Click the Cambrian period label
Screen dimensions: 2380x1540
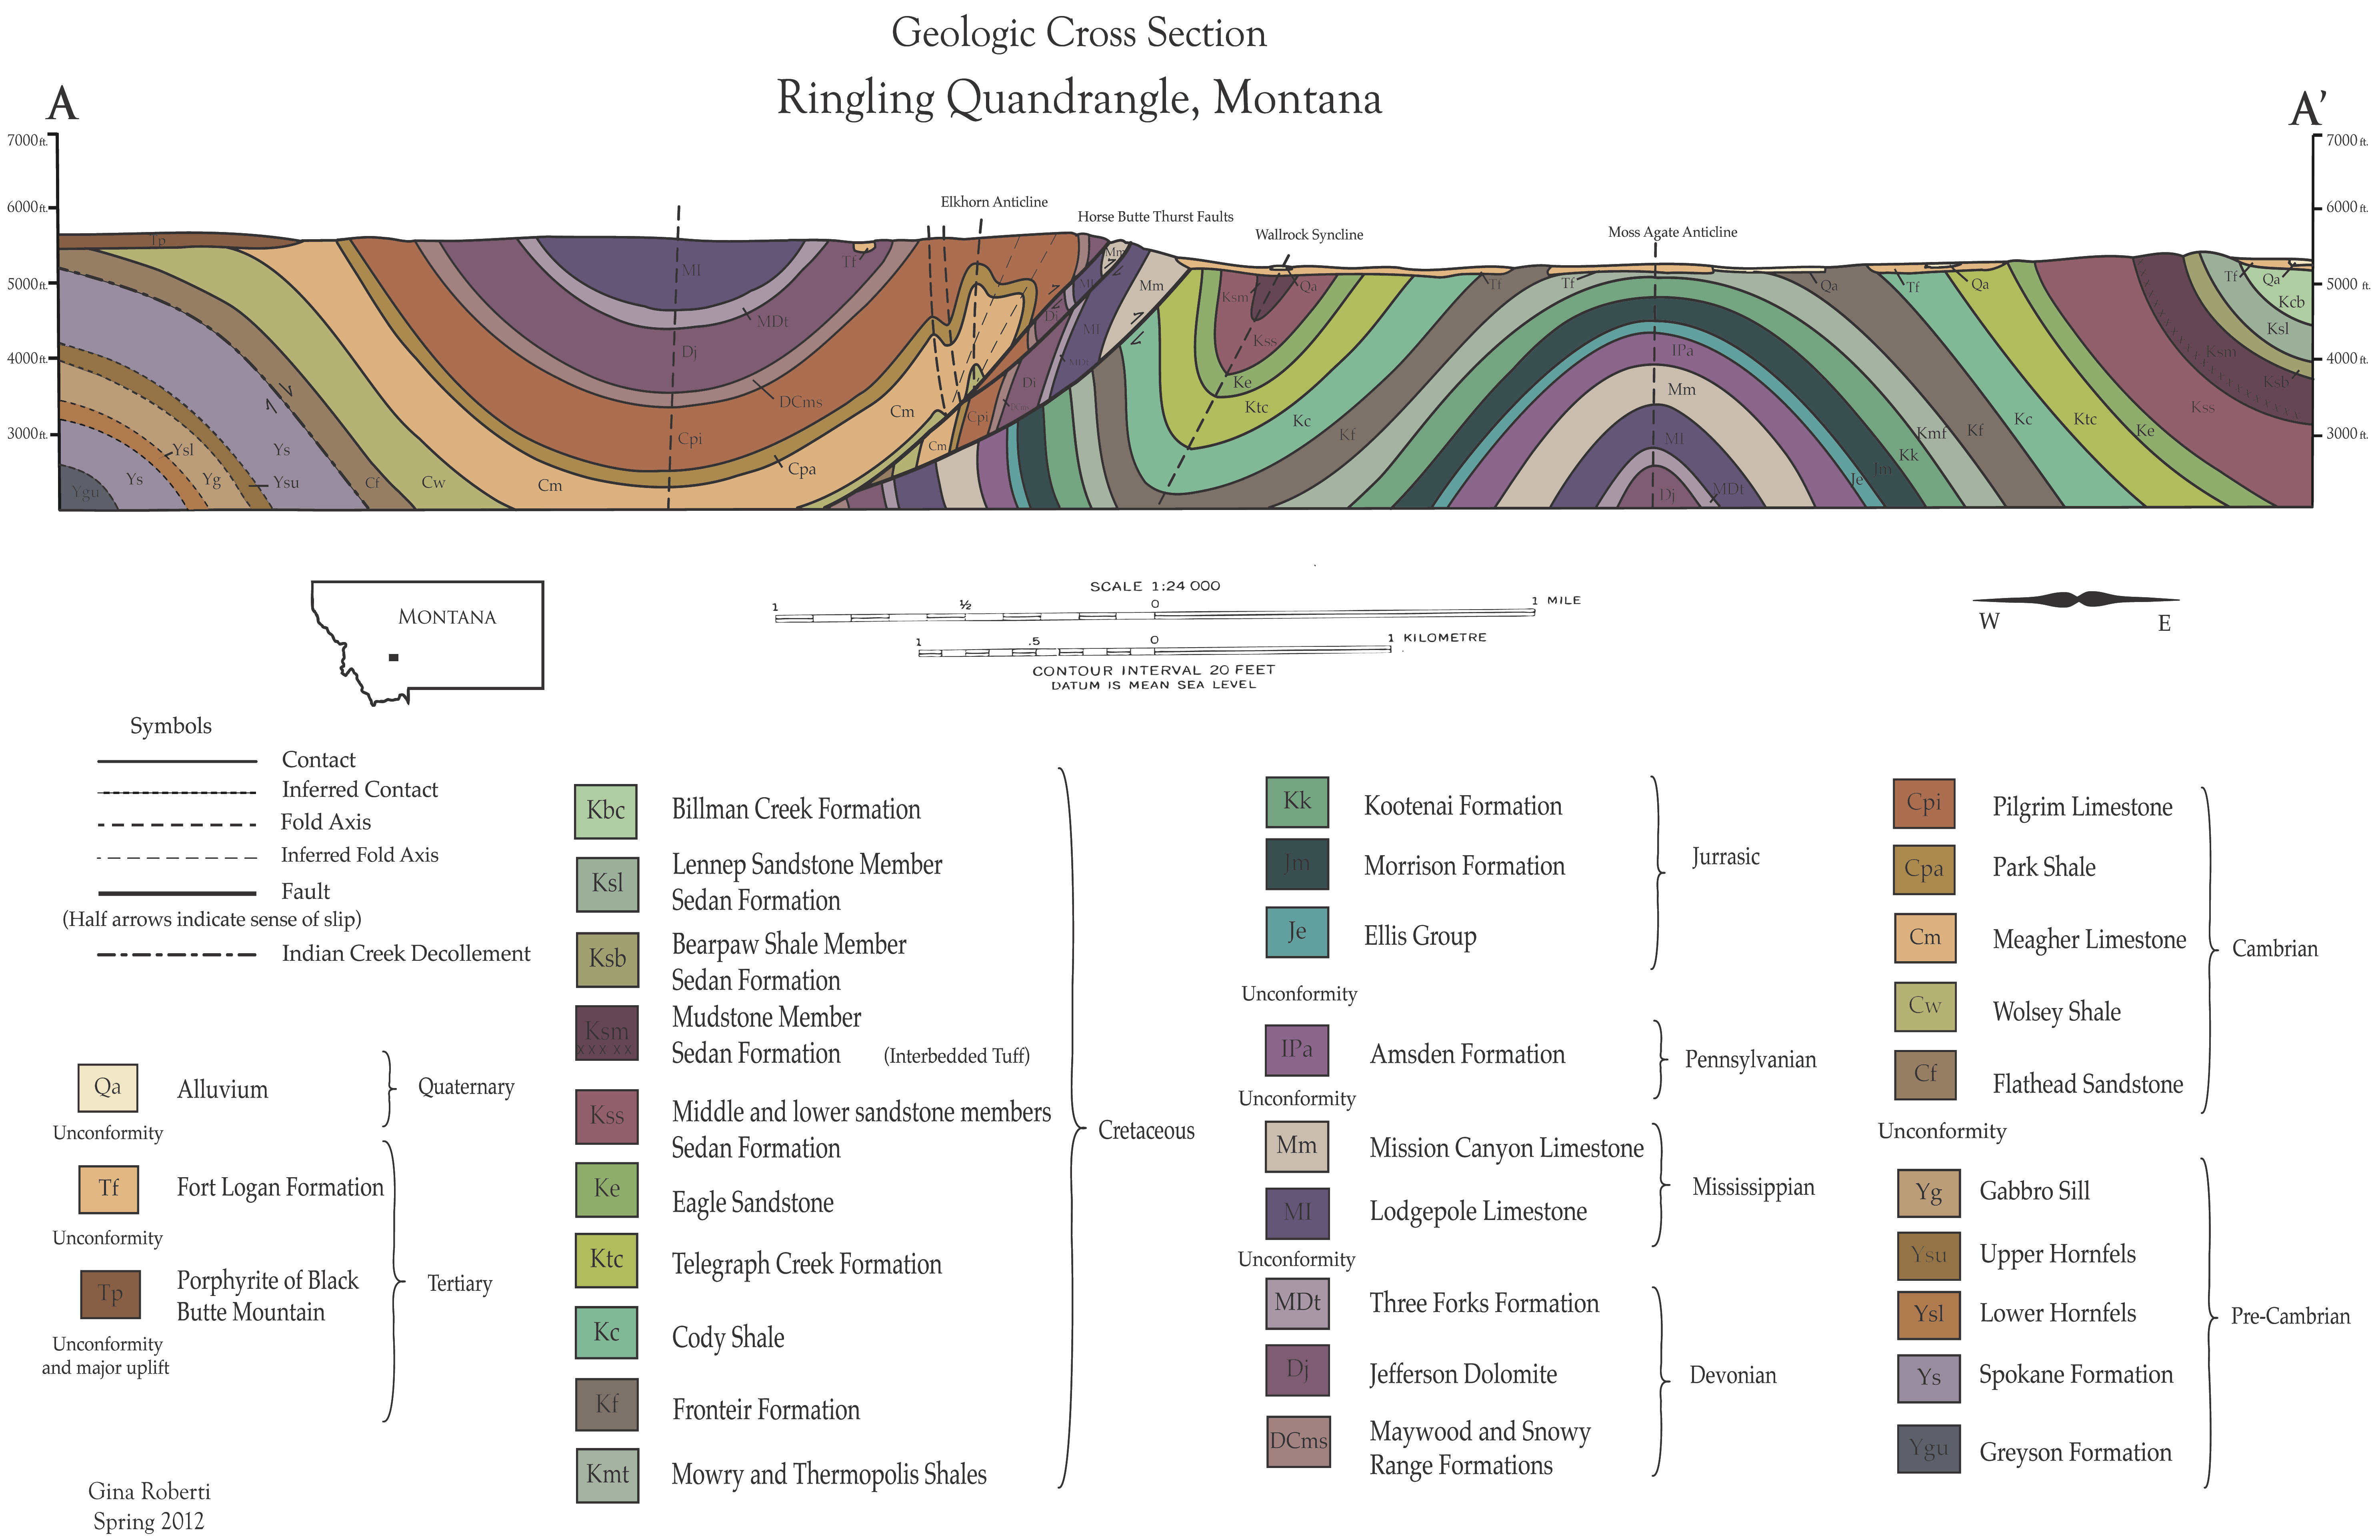coord(2275,949)
